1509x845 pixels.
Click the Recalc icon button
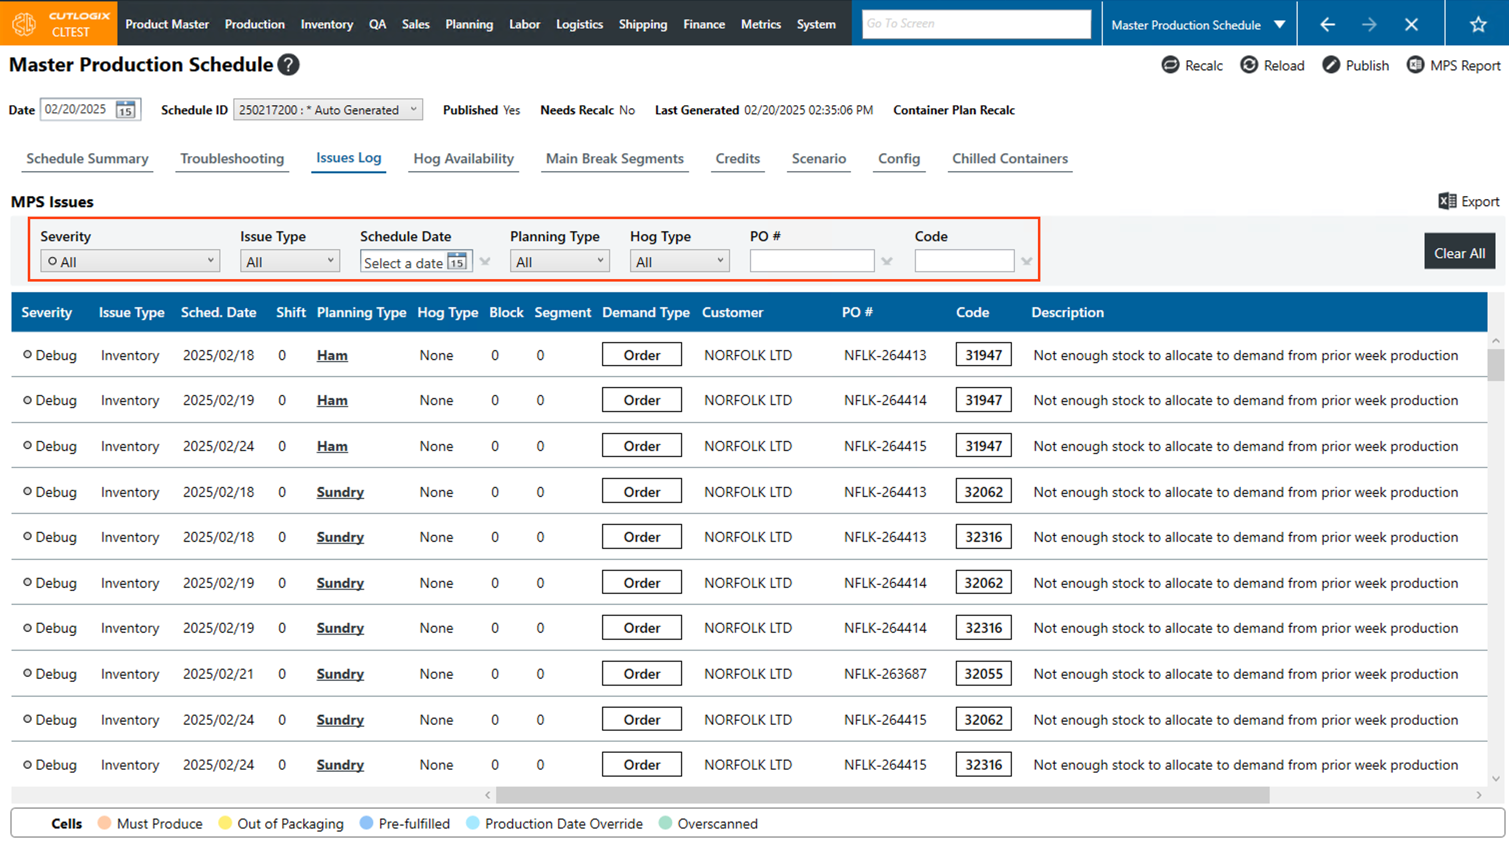coord(1170,65)
